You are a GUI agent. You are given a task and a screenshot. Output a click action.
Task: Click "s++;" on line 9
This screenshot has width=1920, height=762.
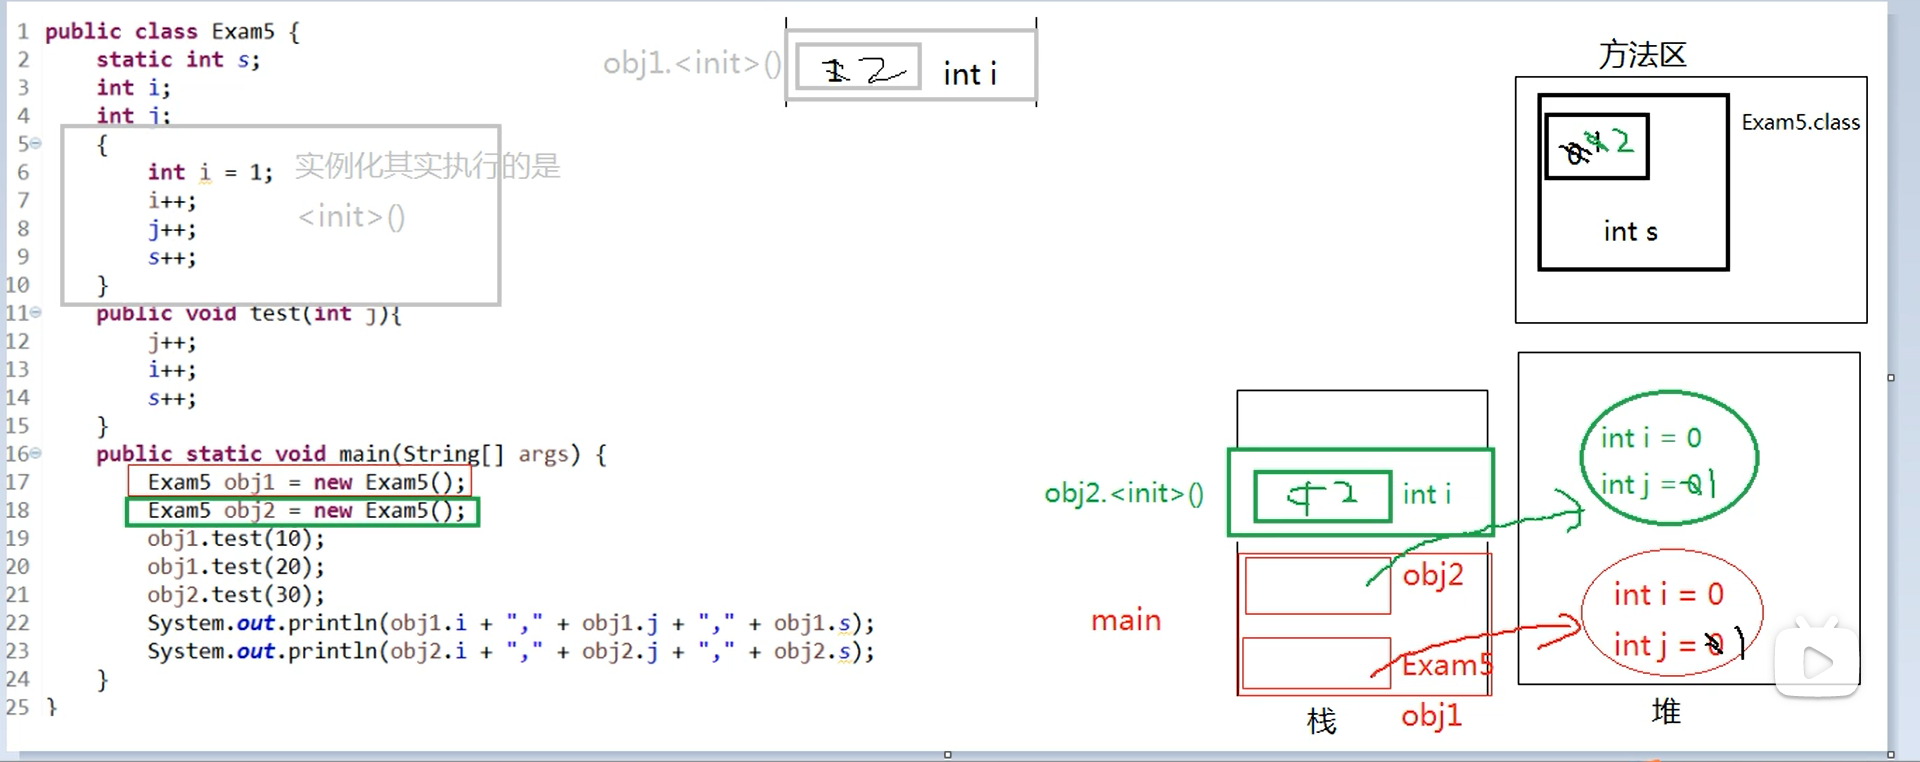pos(172,258)
